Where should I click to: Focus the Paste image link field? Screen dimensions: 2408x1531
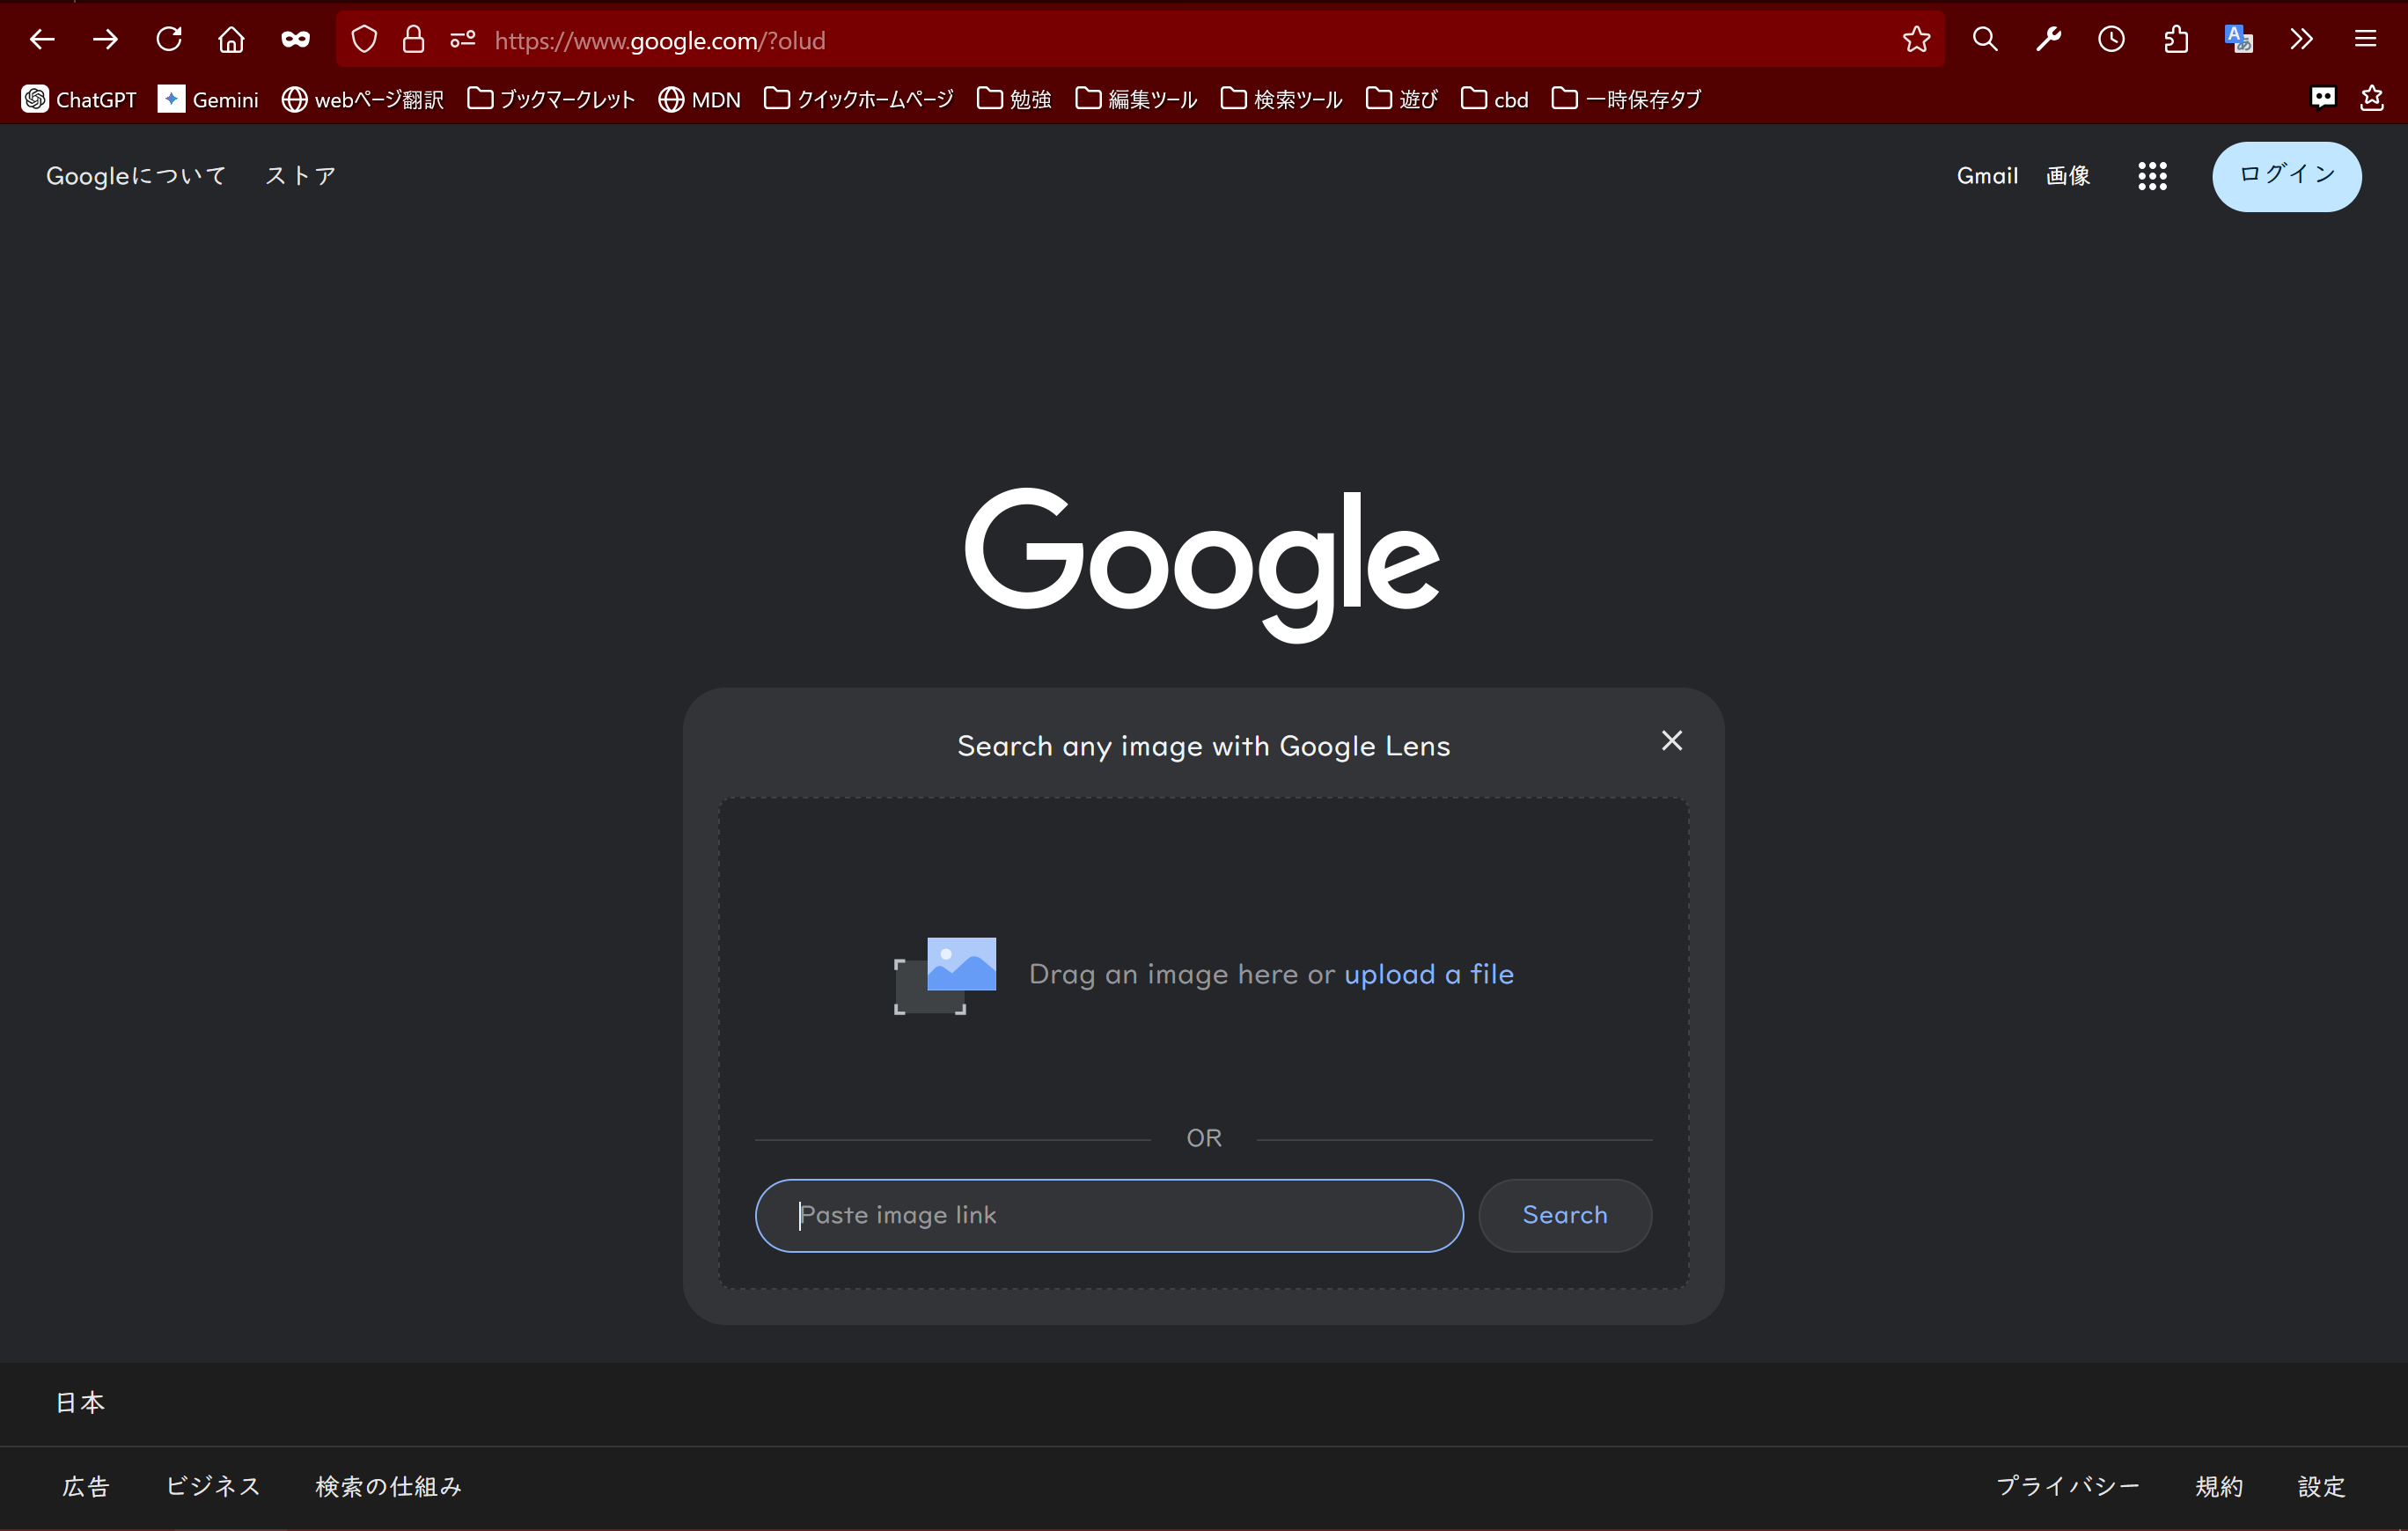click(1108, 1215)
